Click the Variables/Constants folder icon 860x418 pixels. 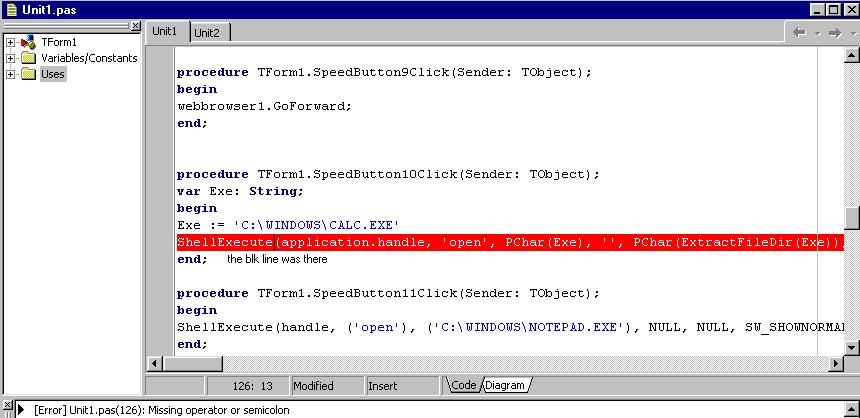click(28, 58)
